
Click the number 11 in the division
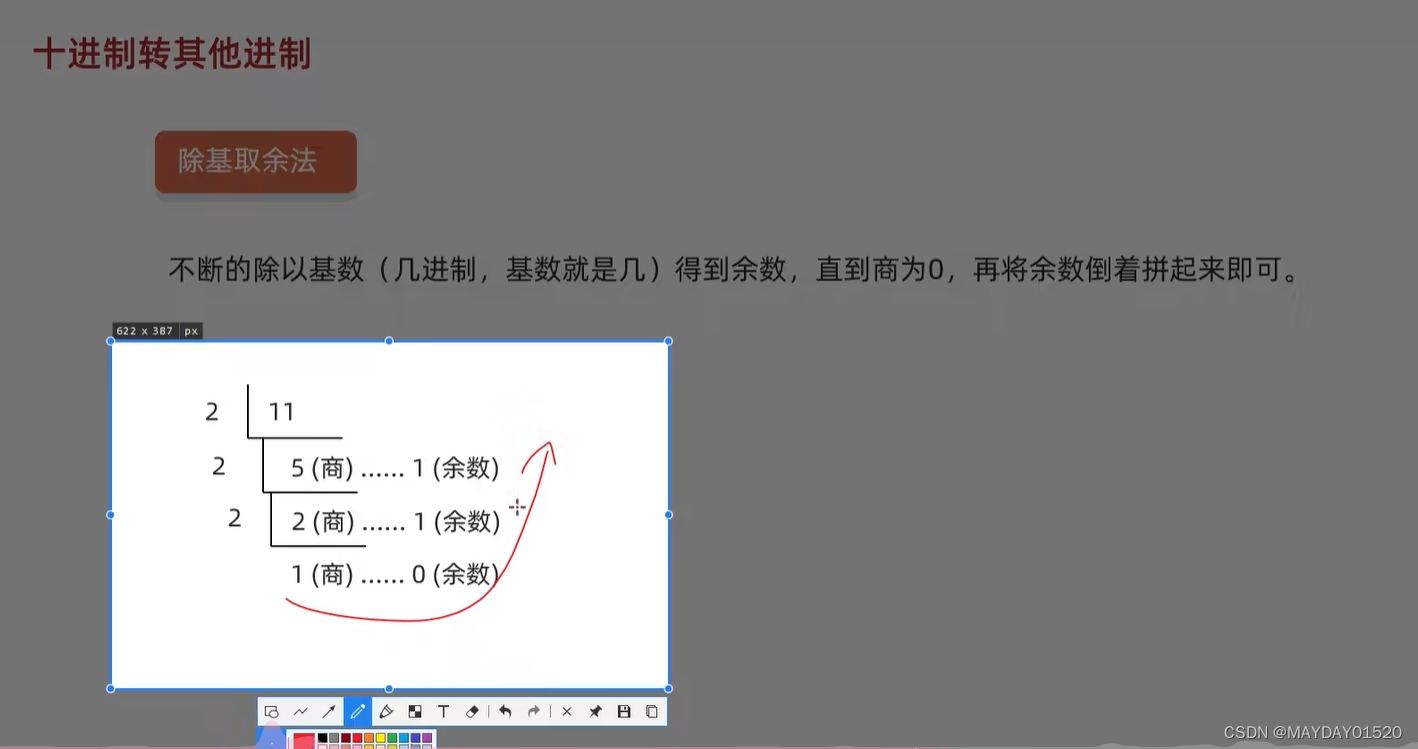tap(282, 411)
